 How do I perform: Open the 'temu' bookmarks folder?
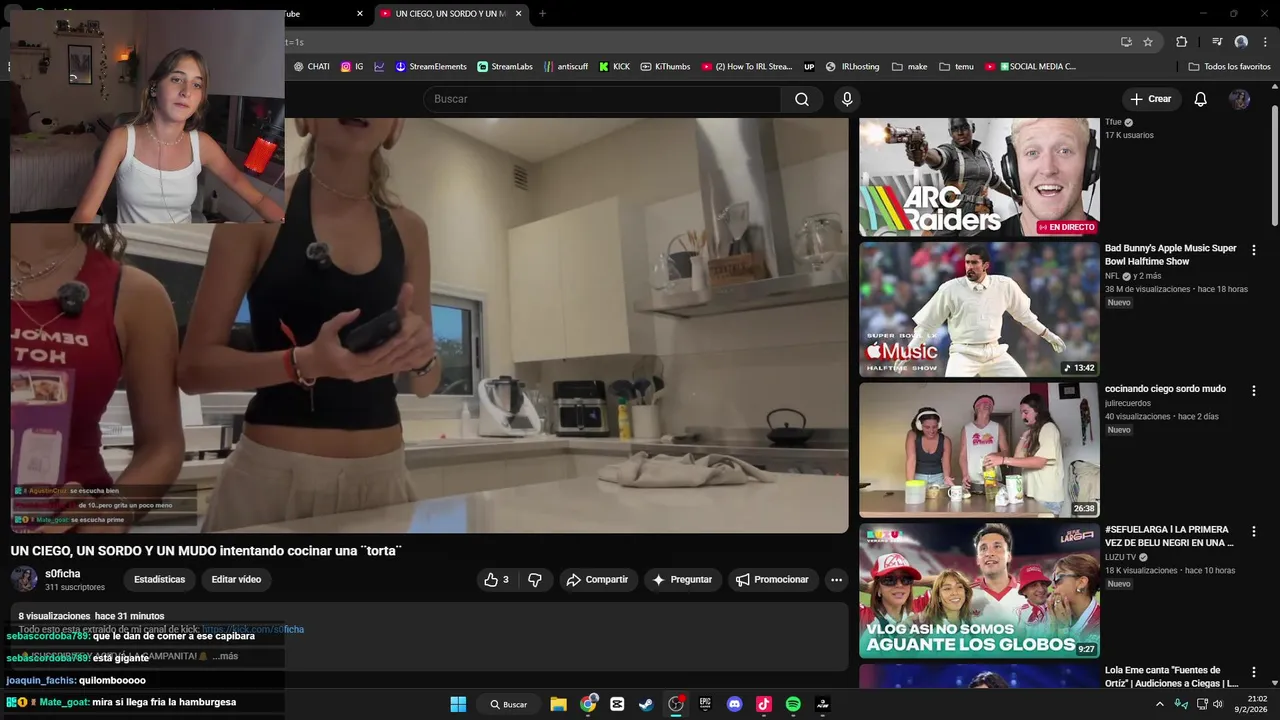click(956, 67)
